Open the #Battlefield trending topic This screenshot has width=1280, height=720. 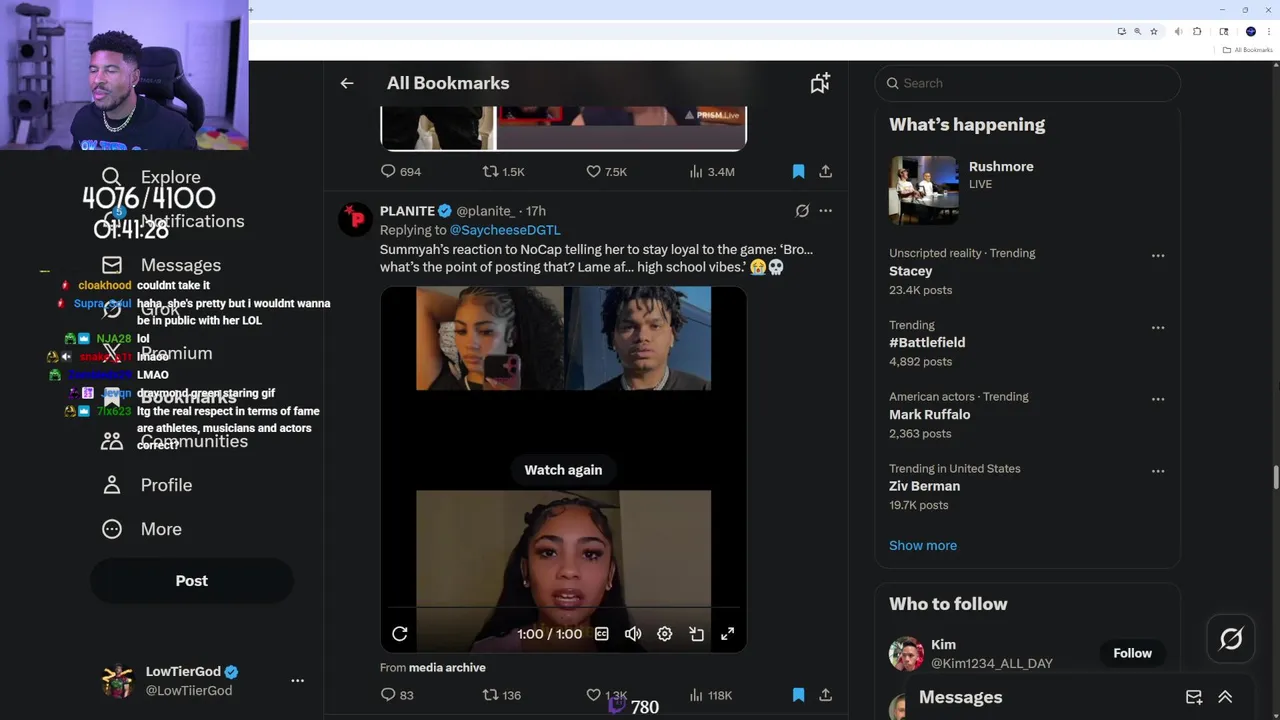click(x=927, y=343)
